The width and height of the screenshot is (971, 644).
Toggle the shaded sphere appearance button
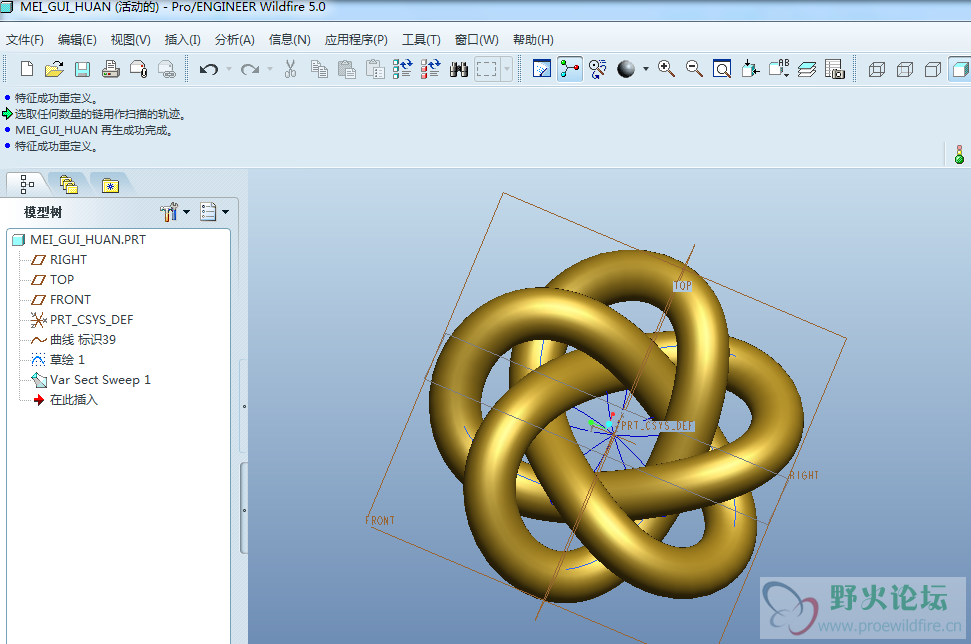(x=626, y=69)
